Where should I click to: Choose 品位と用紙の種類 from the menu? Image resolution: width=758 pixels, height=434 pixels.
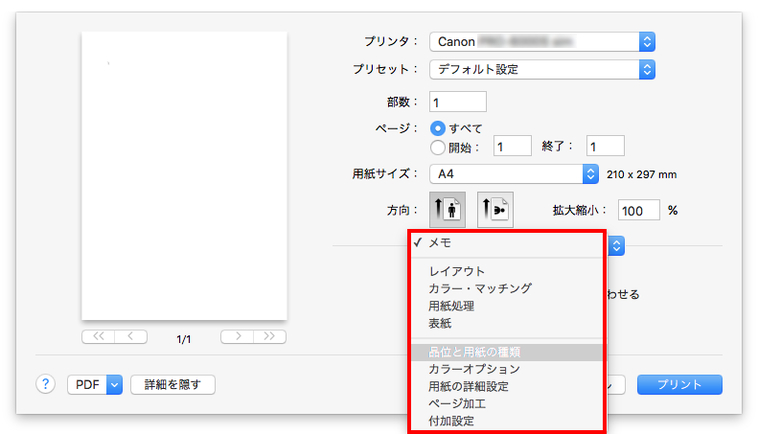[x=474, y=352]
